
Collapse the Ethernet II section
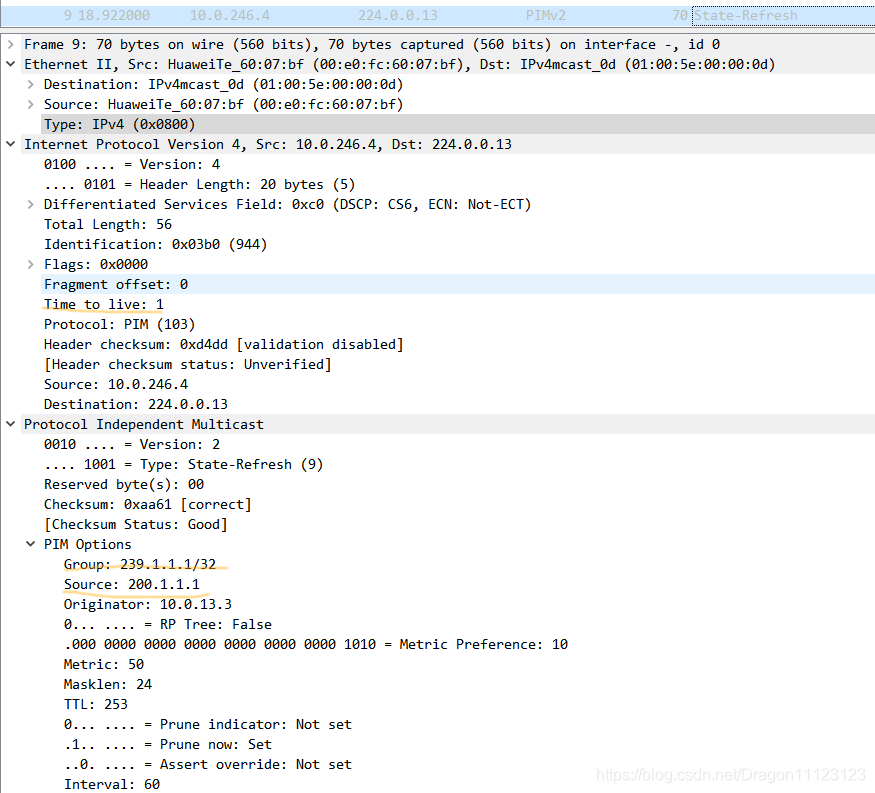click(11, 64)
